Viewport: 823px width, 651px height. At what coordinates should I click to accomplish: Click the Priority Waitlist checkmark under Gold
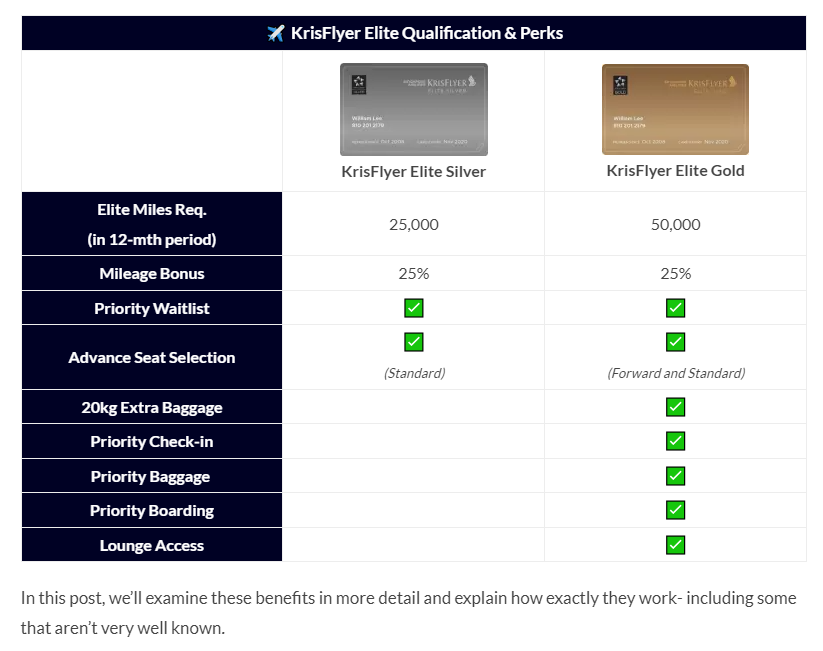tap(676, 308)
